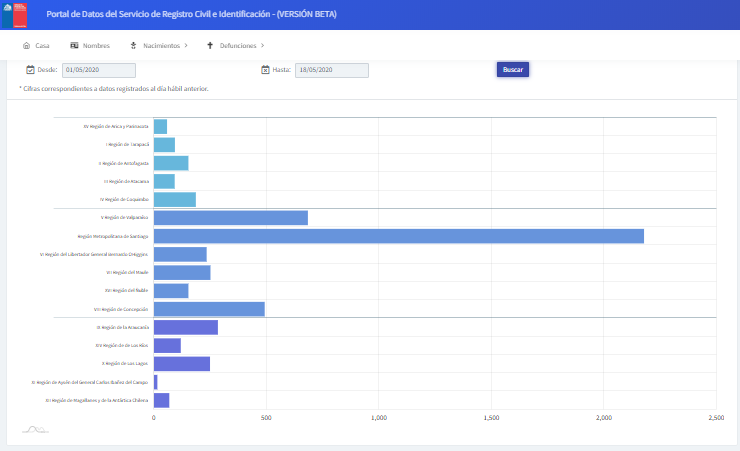Open the Desde date field 01/05/2020
The width and height of the screenshot is (740, 451).
tap(98, 70)
